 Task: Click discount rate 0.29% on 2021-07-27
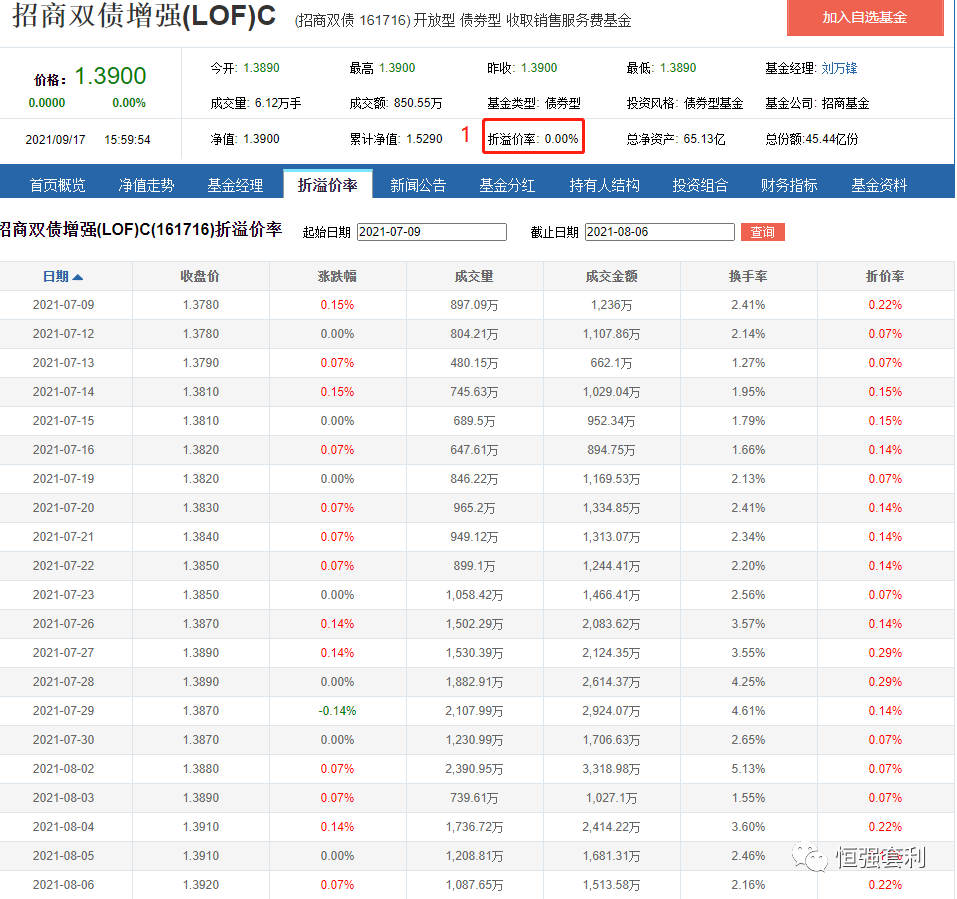click(885, 652)
